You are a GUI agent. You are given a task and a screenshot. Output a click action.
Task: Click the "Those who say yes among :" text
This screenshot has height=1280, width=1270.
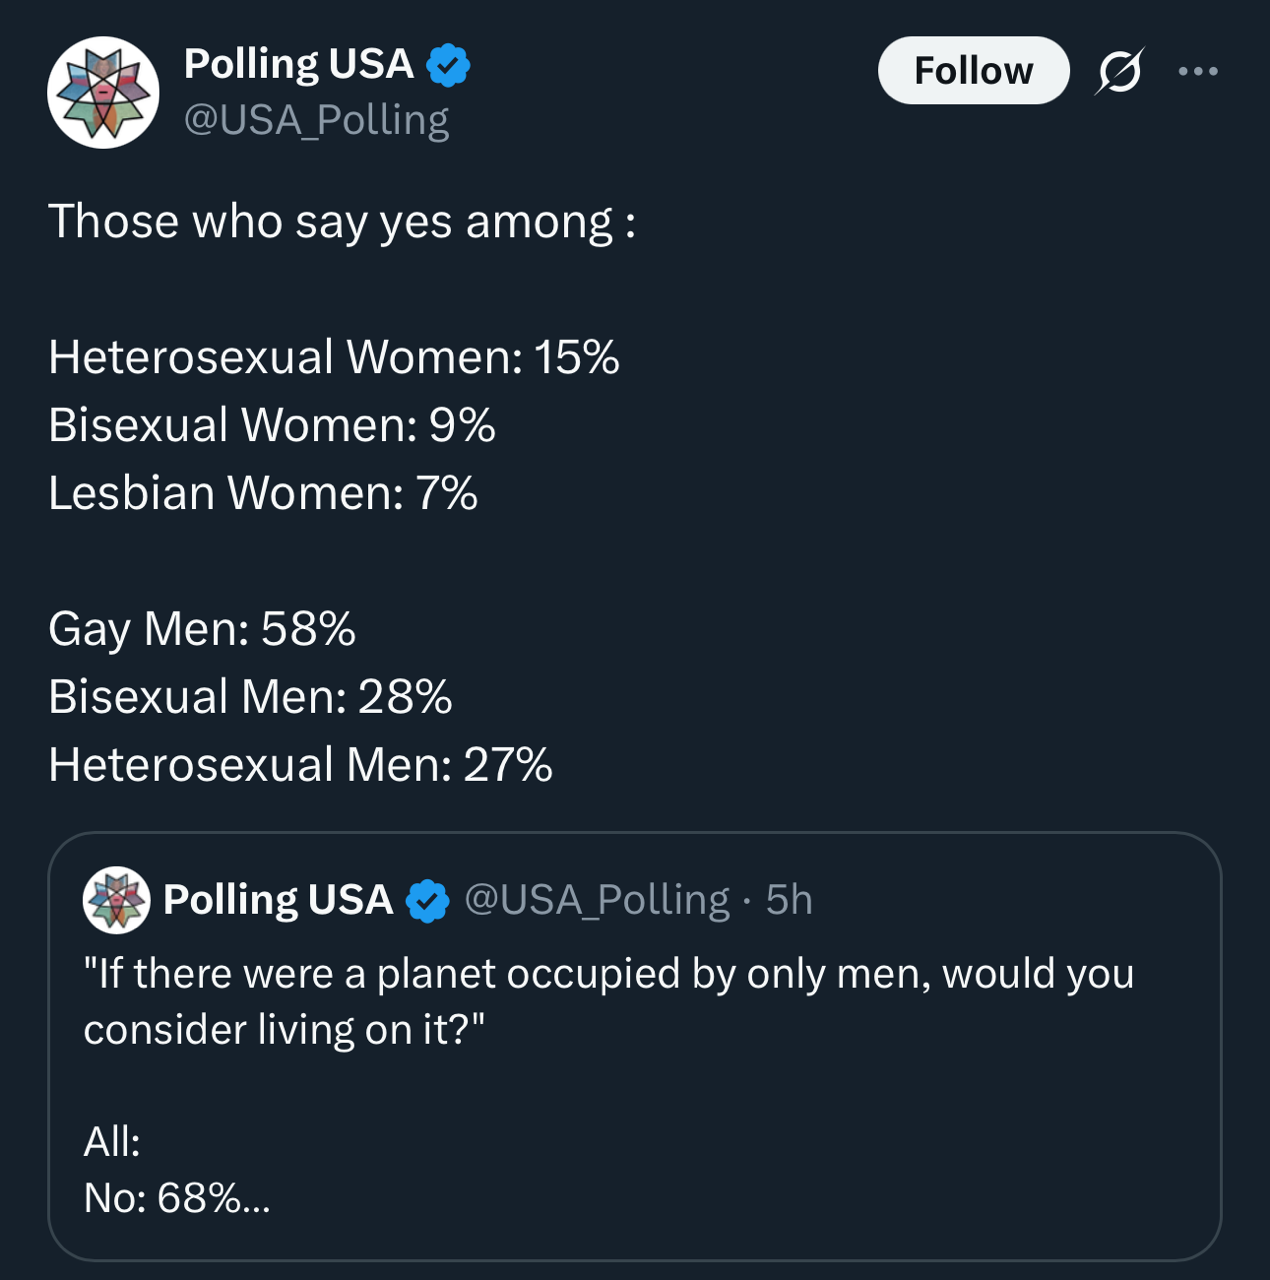point(342,221)
